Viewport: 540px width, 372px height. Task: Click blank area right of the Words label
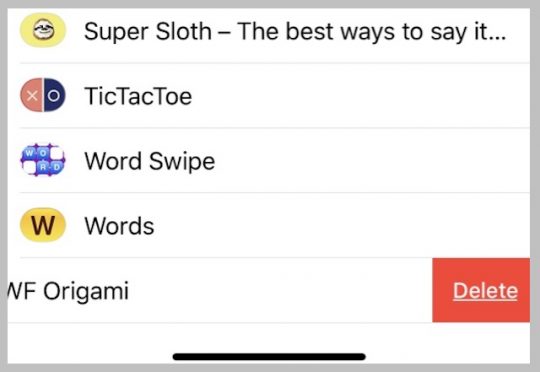click(342, 226)
